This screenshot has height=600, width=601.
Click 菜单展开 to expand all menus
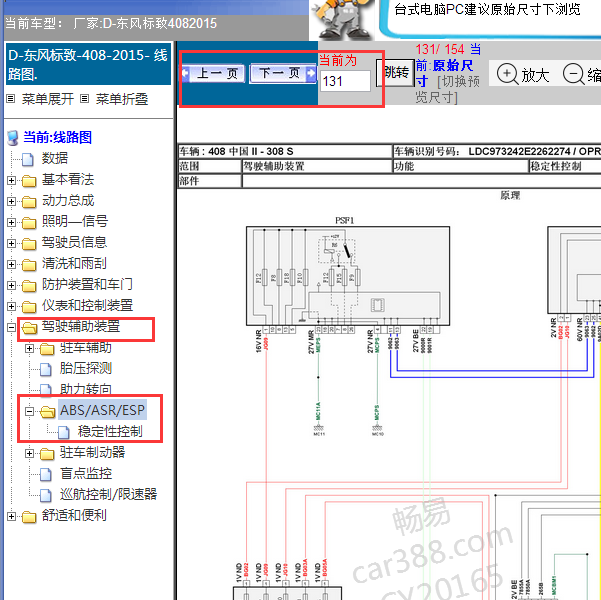click(48, 99)
